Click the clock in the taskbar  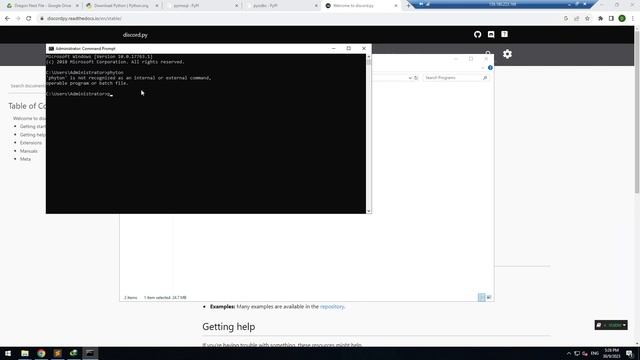pyautogui.click(x=611, y=353)
